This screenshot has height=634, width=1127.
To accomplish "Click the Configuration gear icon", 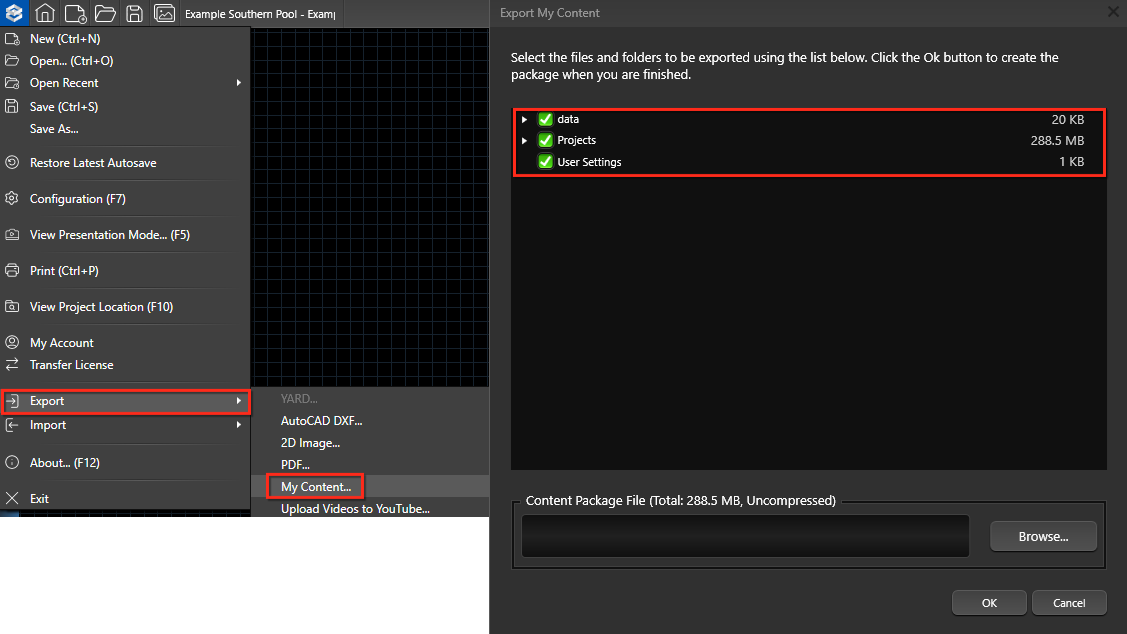I will pyautogui.click(x=12, y=198).
